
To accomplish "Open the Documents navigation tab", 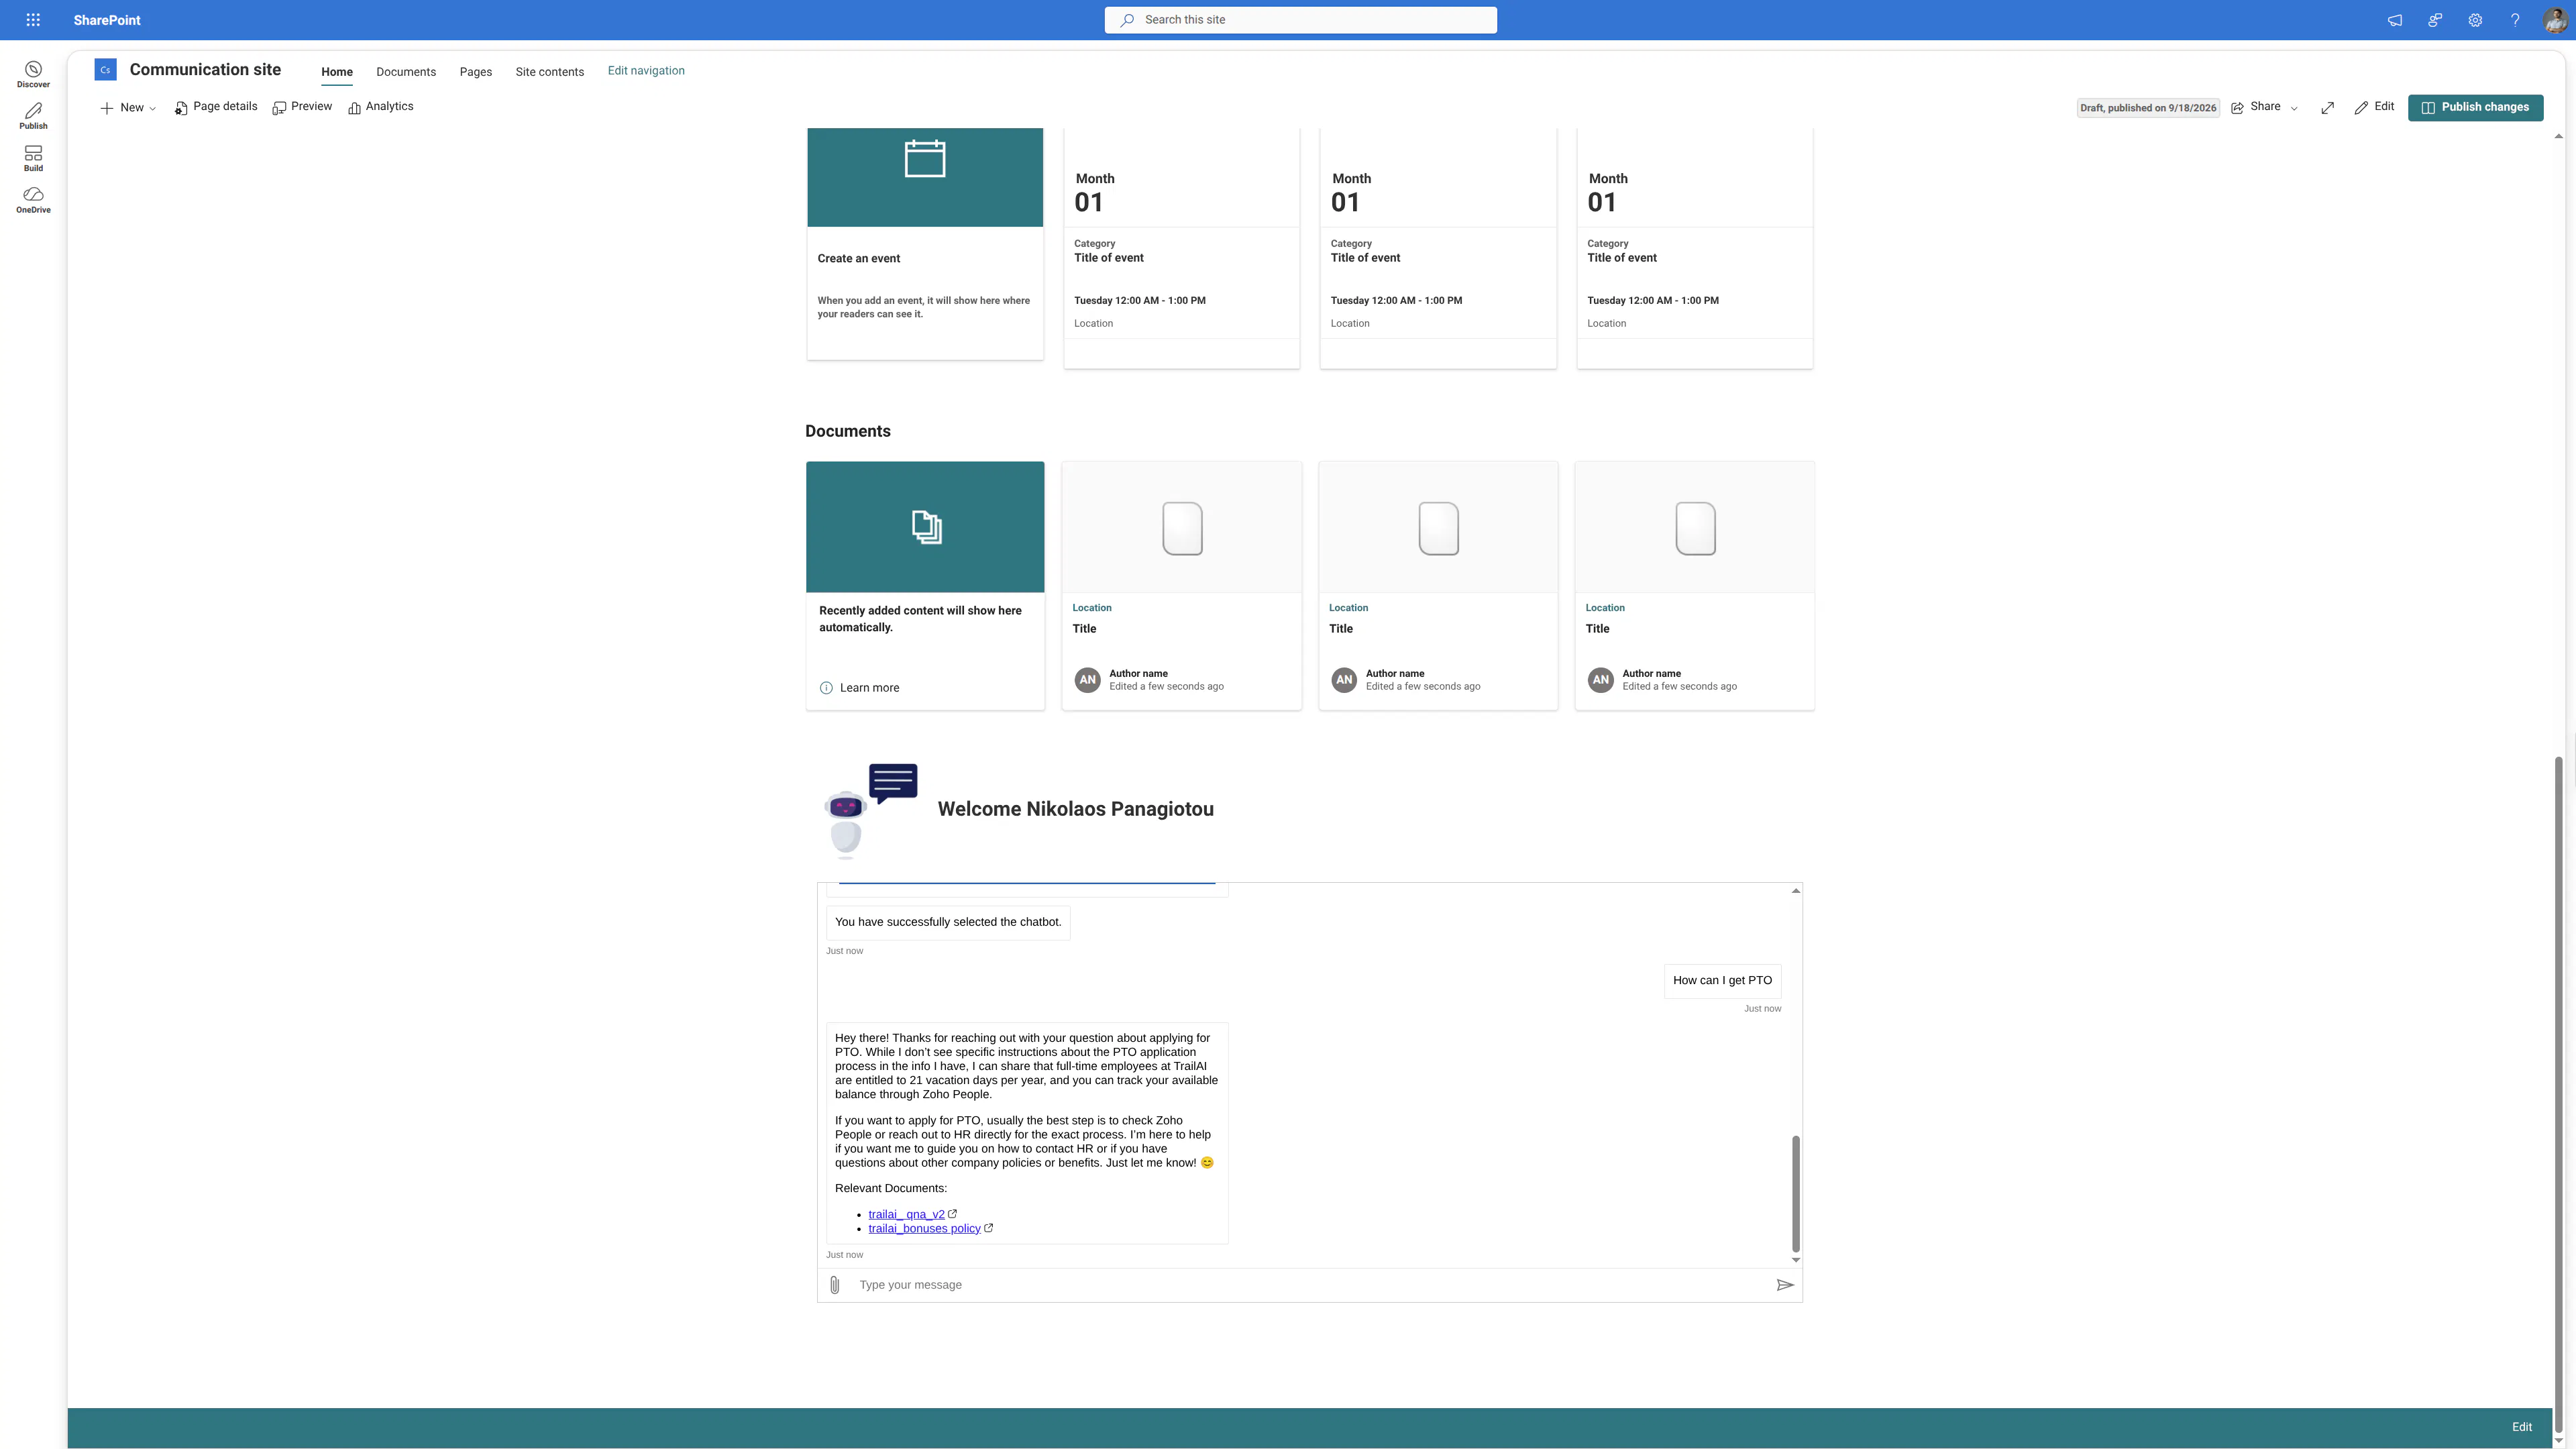I will (406, 72).
